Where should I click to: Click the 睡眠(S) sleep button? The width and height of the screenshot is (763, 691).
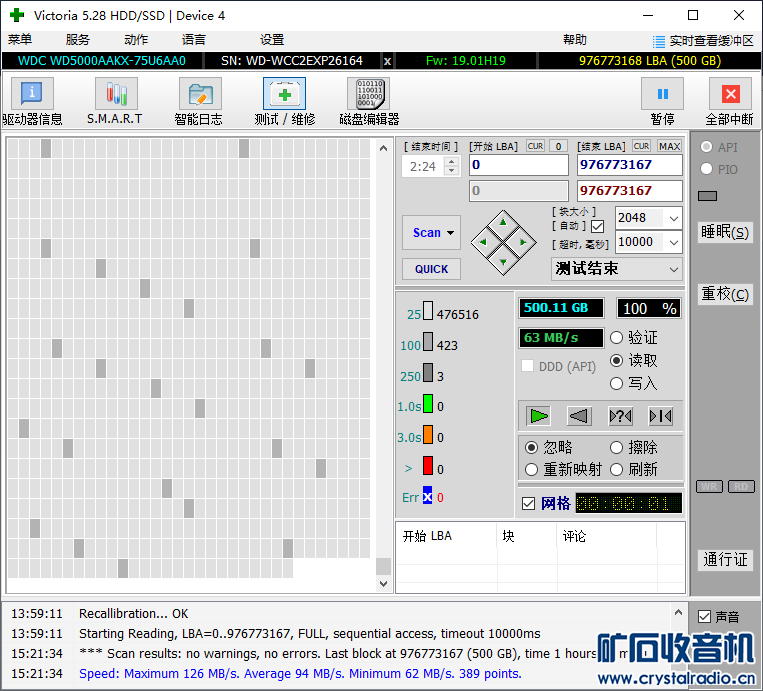click(725, 232)
